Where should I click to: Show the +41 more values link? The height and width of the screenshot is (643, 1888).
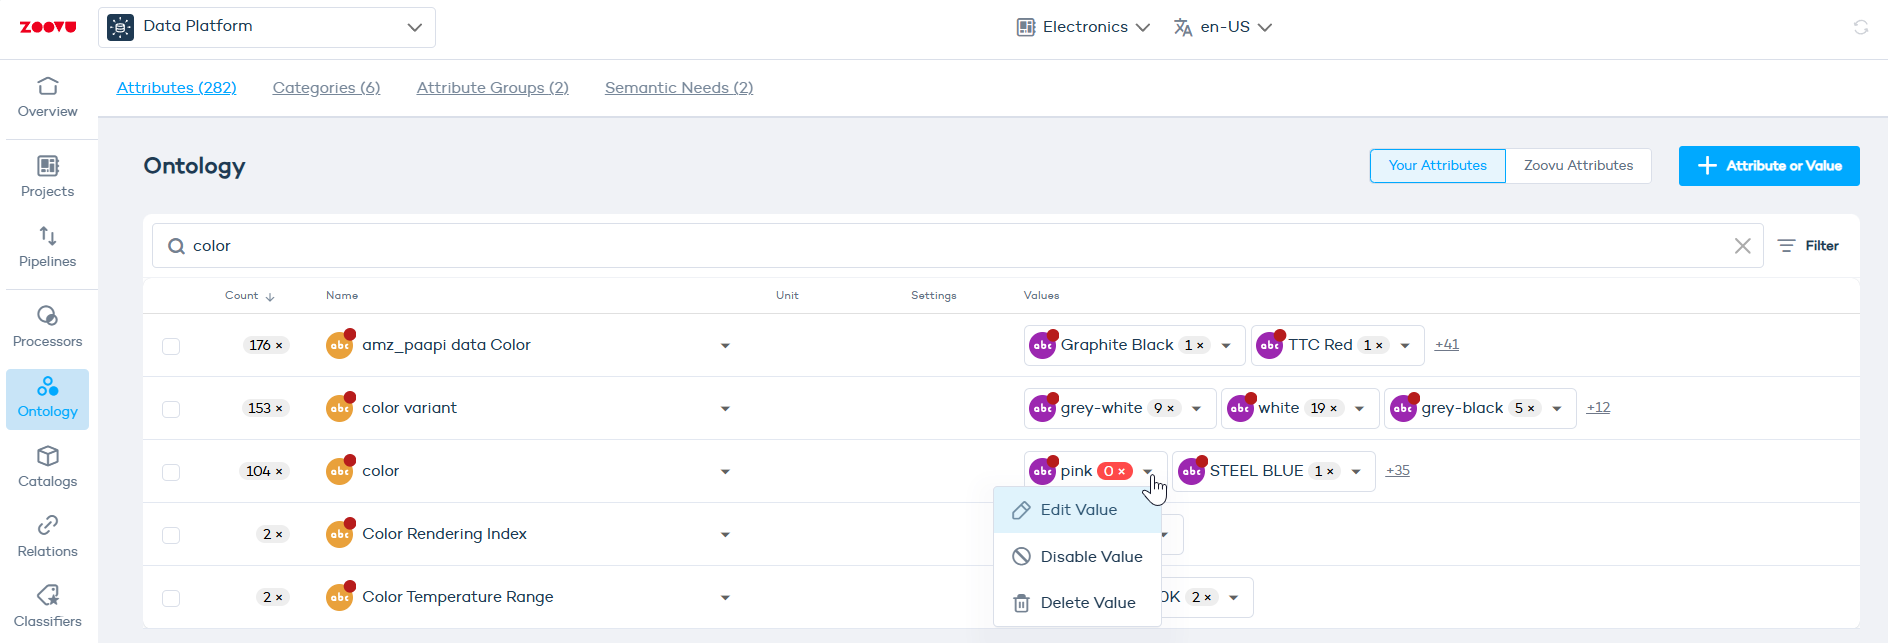point(1446,344)
